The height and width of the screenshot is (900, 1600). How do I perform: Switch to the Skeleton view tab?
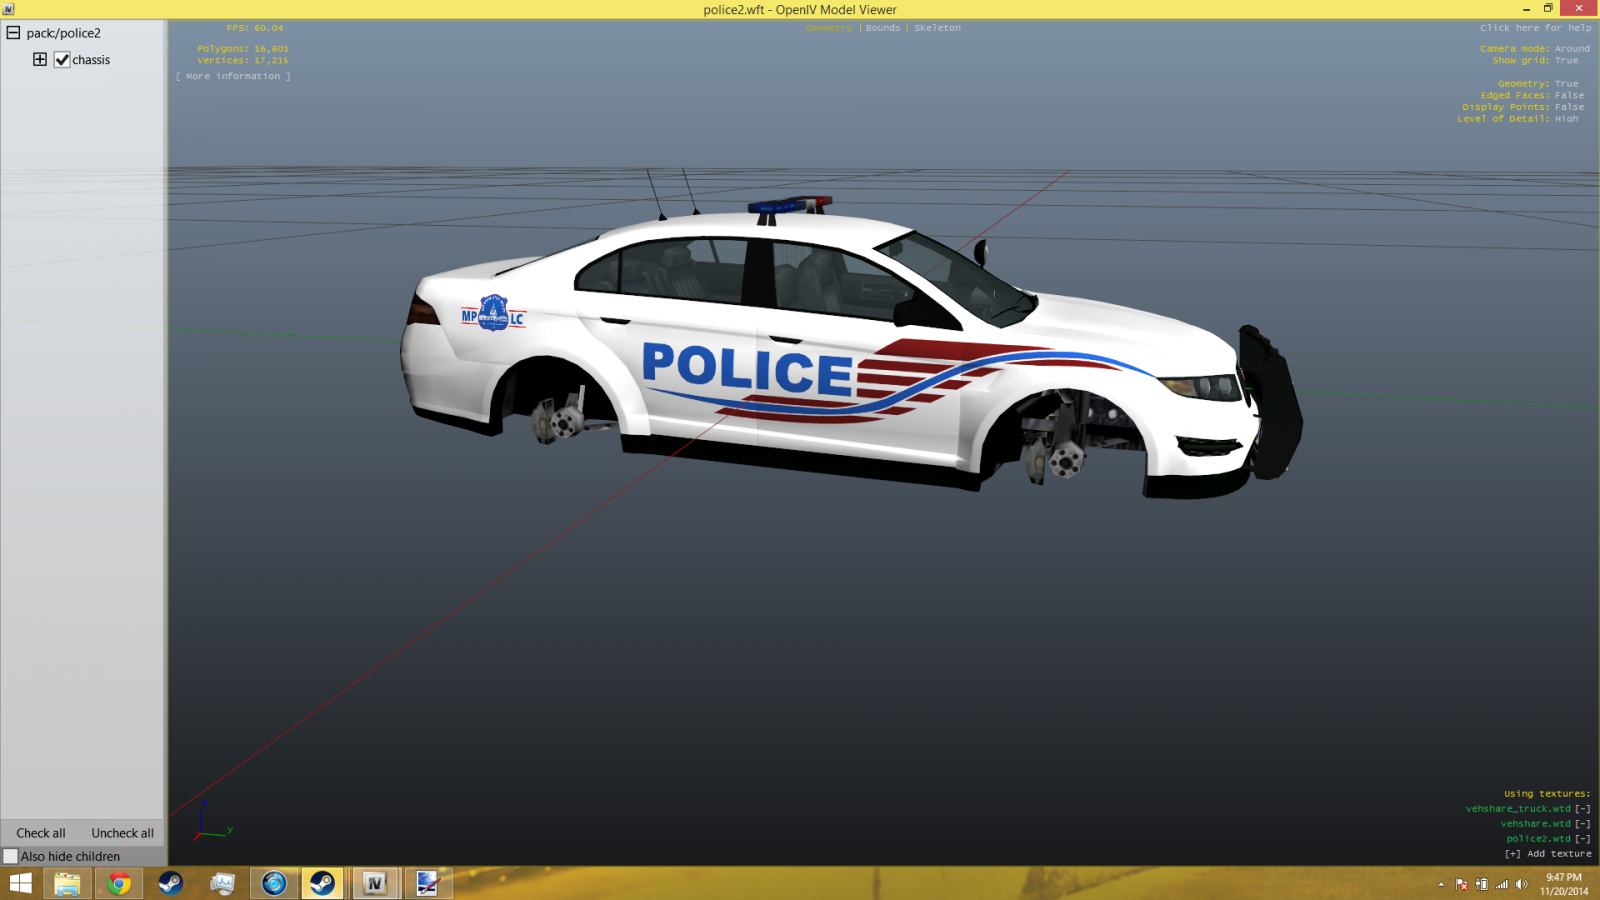(x=937, y=28)
